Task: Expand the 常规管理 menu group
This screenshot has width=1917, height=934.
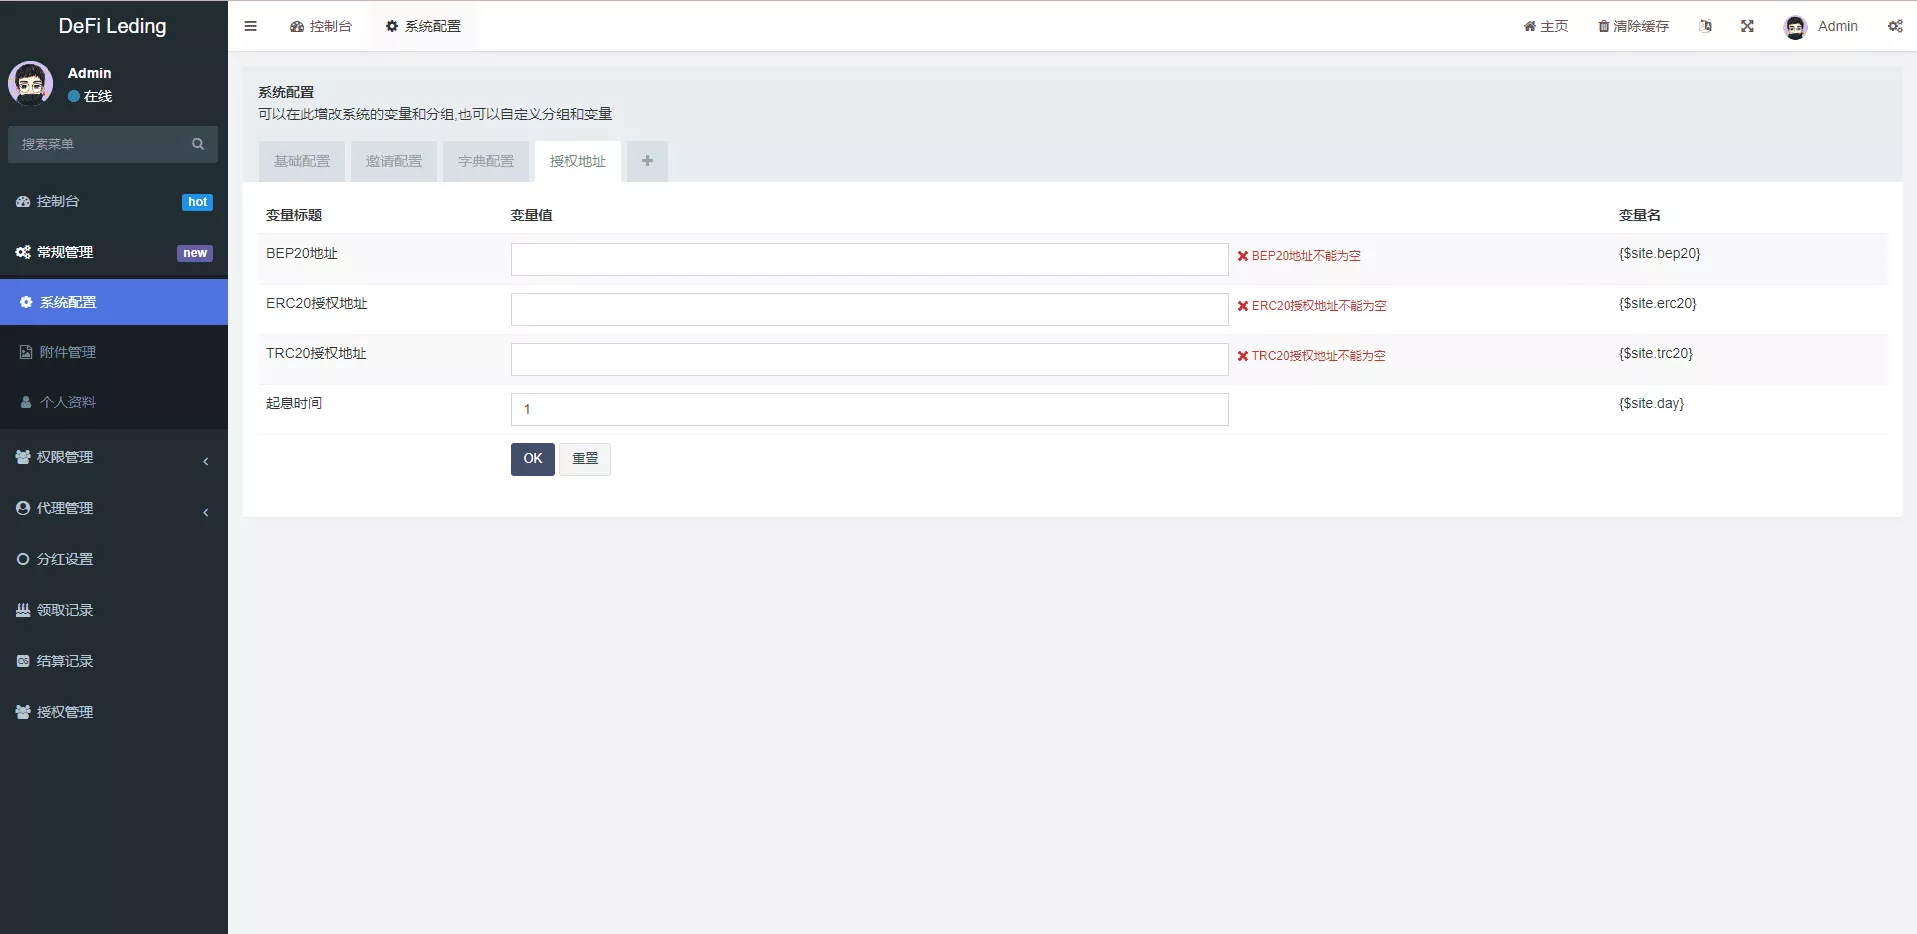Action: [x=65, y=252]
